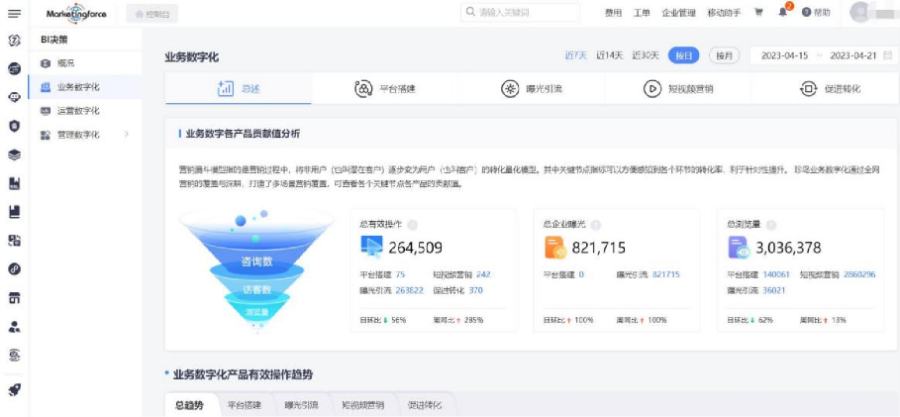Viewport: 900px width, 417px height.
Task: Click the 运营数字化 sidebar icon
Action: pyautogui.click(x=46, y=111)
